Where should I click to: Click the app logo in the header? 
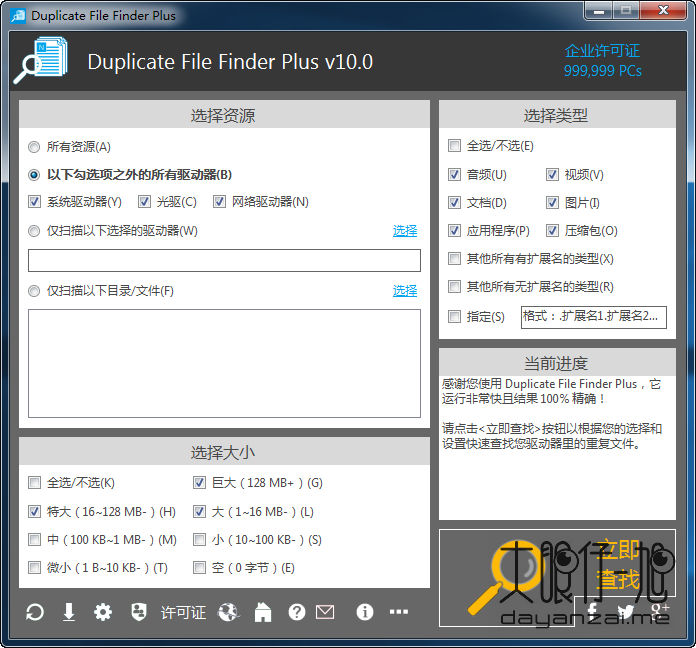(x=41, y=61)
